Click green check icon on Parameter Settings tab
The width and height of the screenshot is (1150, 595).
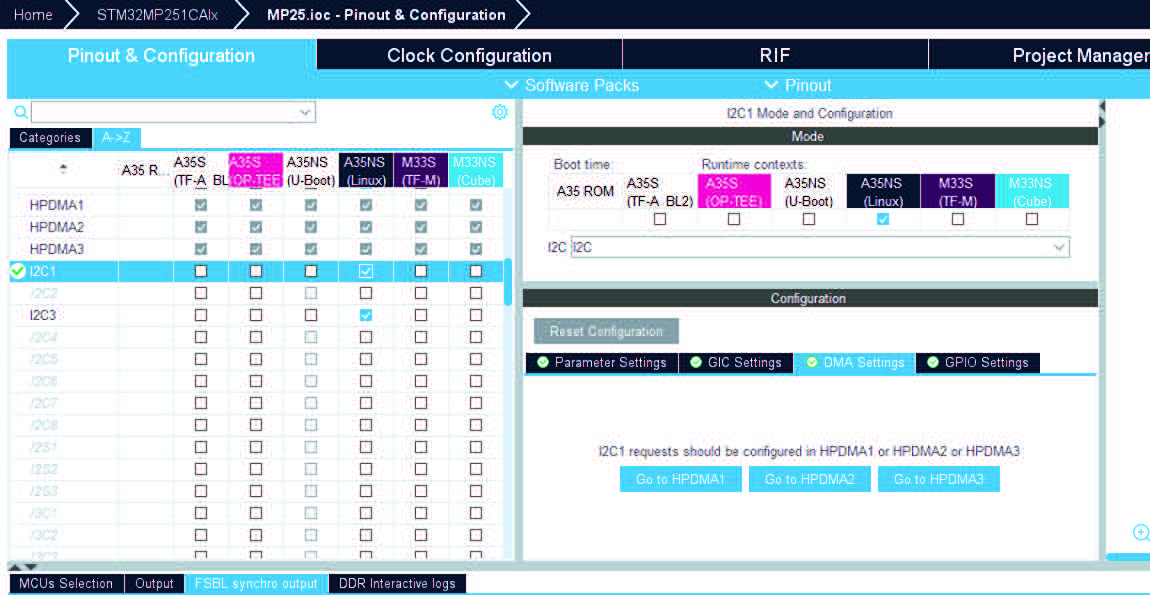[x=543, y=362]
